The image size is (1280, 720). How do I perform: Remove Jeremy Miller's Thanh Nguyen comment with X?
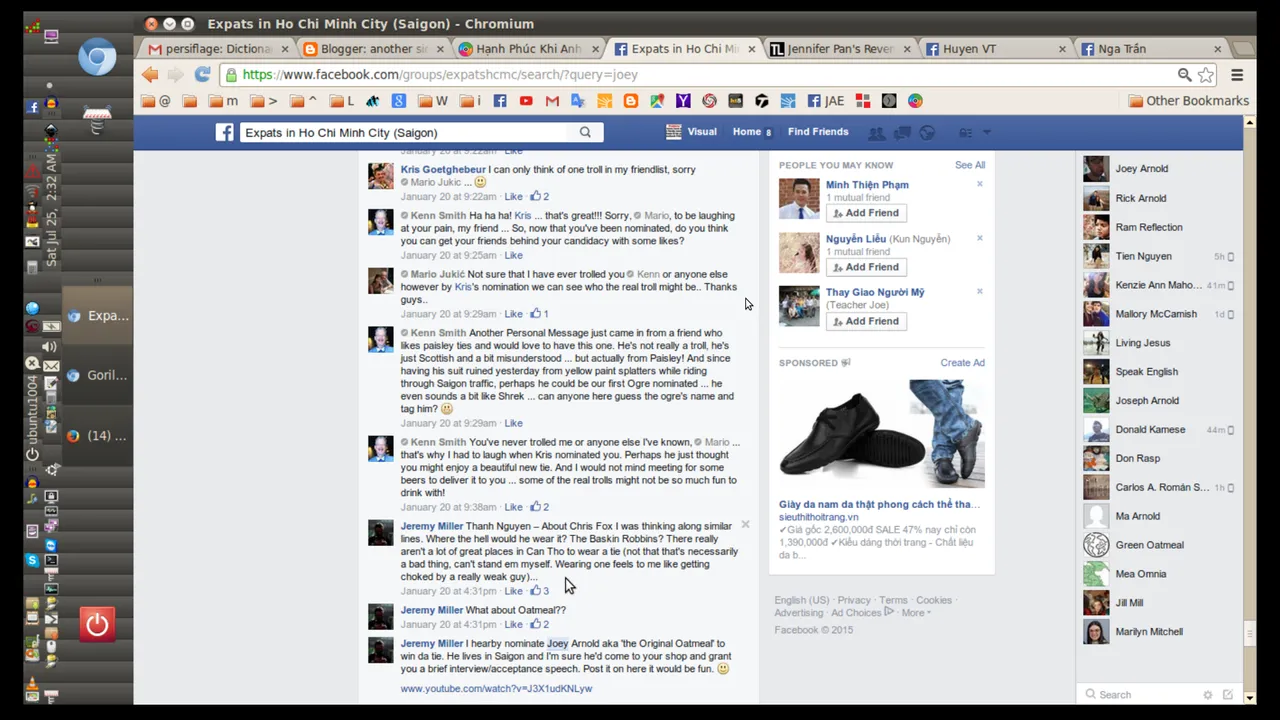tap(745, 525)
